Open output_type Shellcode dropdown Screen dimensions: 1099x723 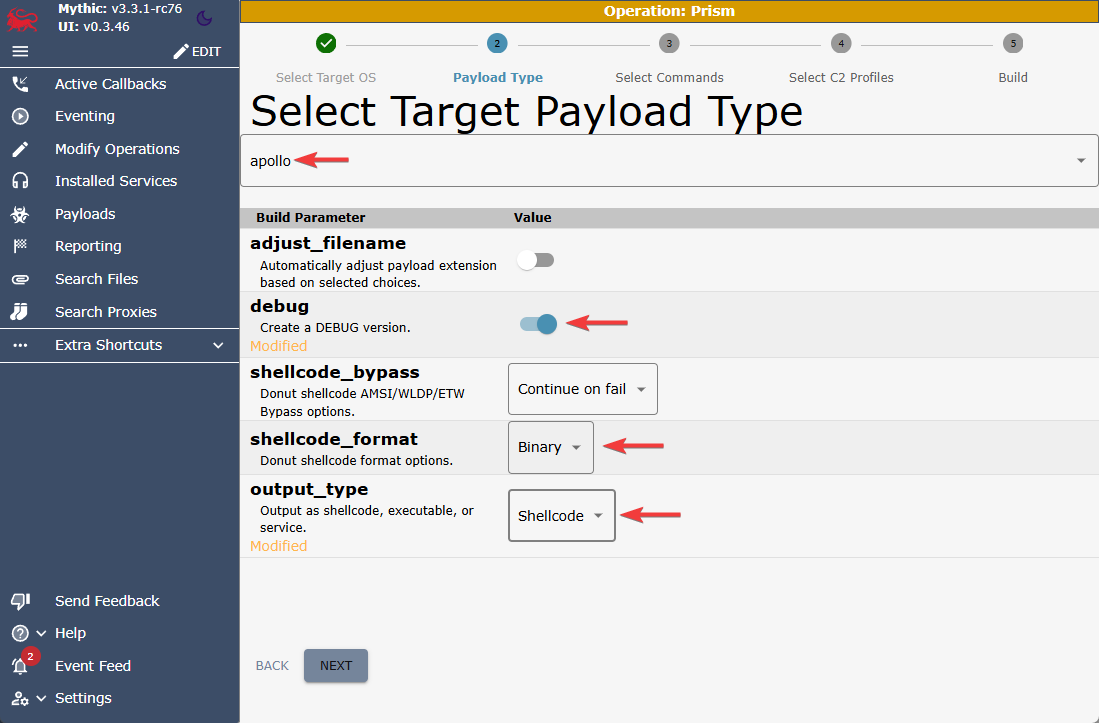point(561,516)
